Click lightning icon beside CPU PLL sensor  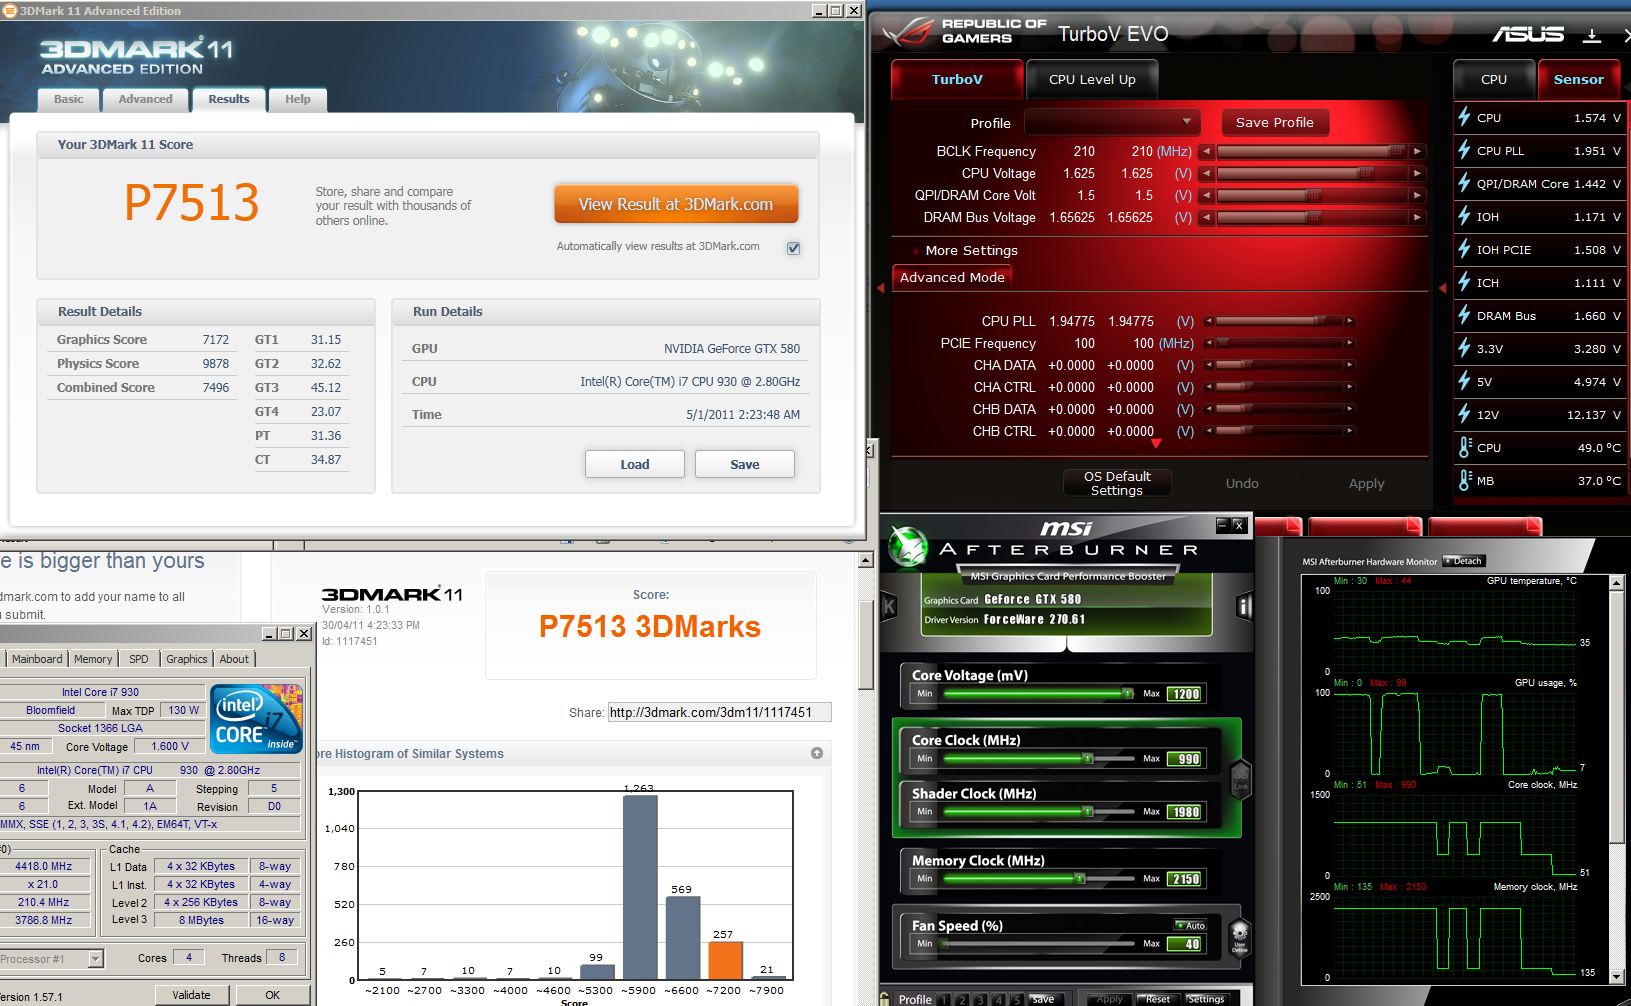pos(1464,150)
